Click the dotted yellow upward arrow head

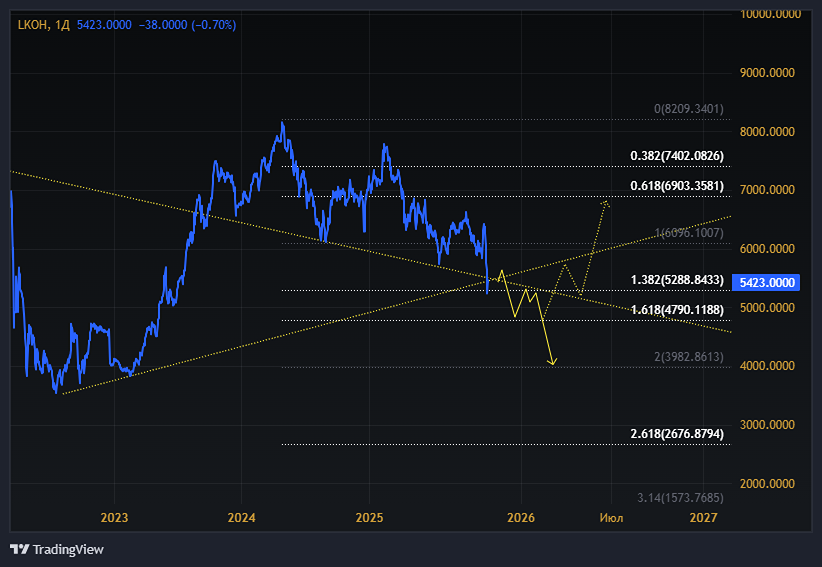click(x=605, y=203)
